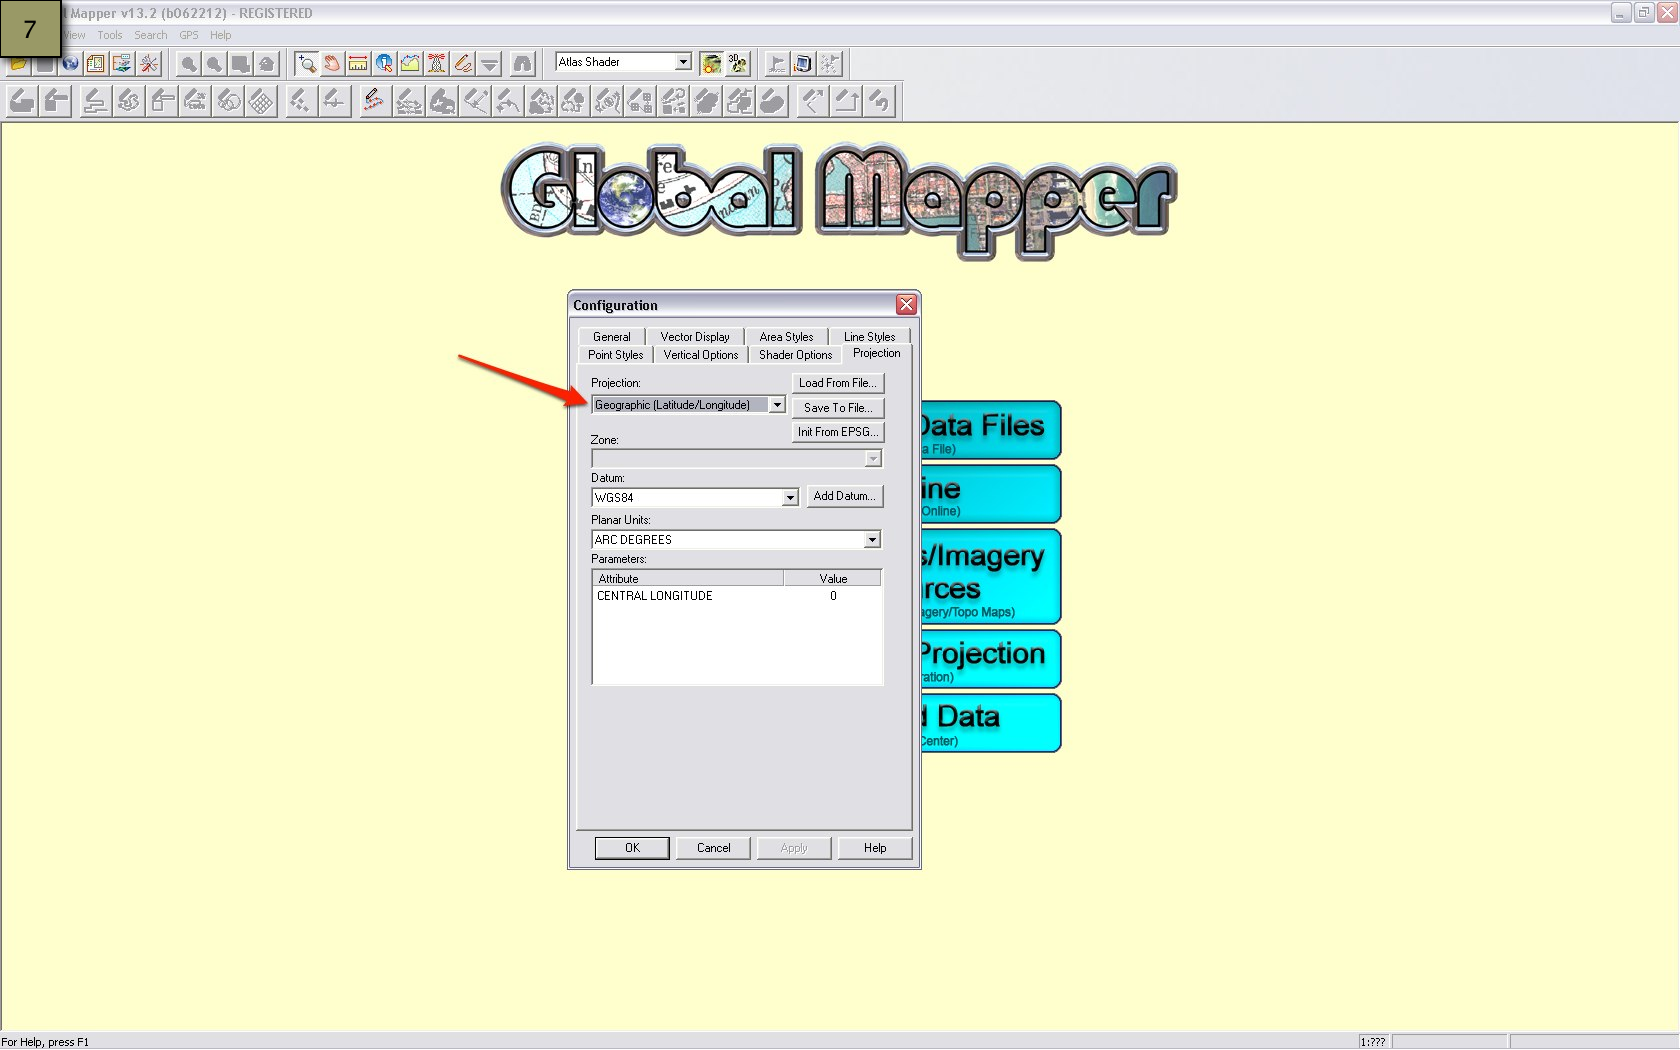1680x1050 pixels.
Task: Toggle the hill shading icon
Action: pyautogui.click(x=711, y=63)
